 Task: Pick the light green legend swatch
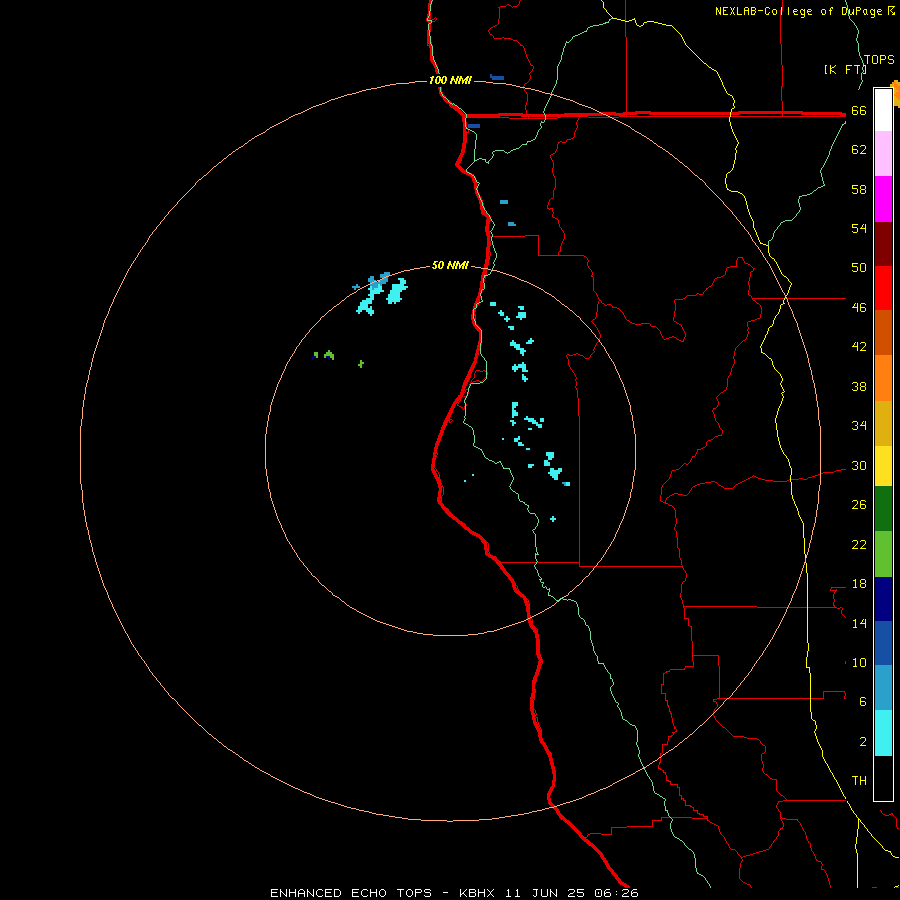tap(883, 554)
